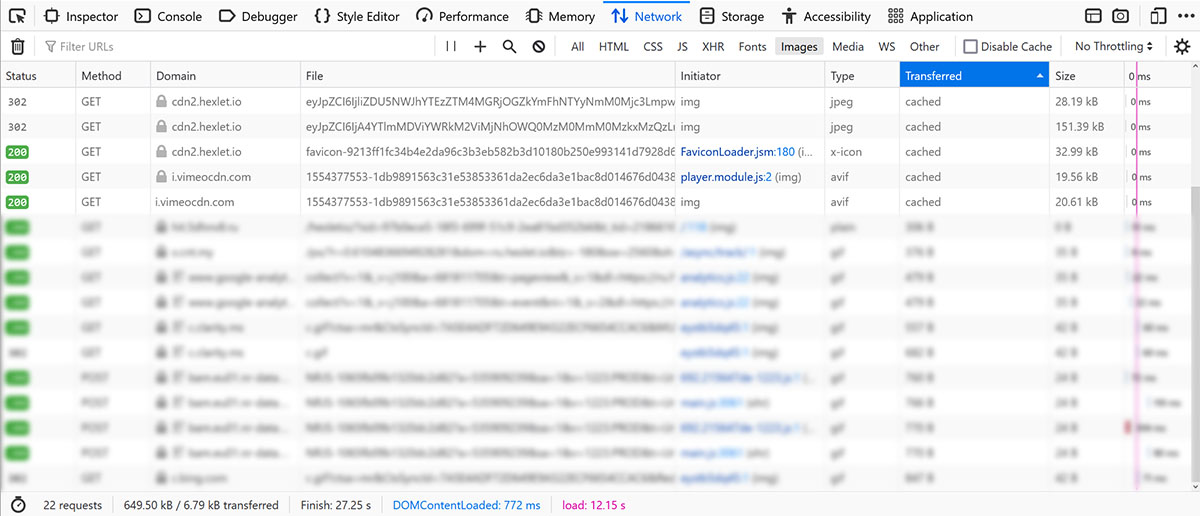
Task: Open the Storage tab
Action: tap(732, 16)
